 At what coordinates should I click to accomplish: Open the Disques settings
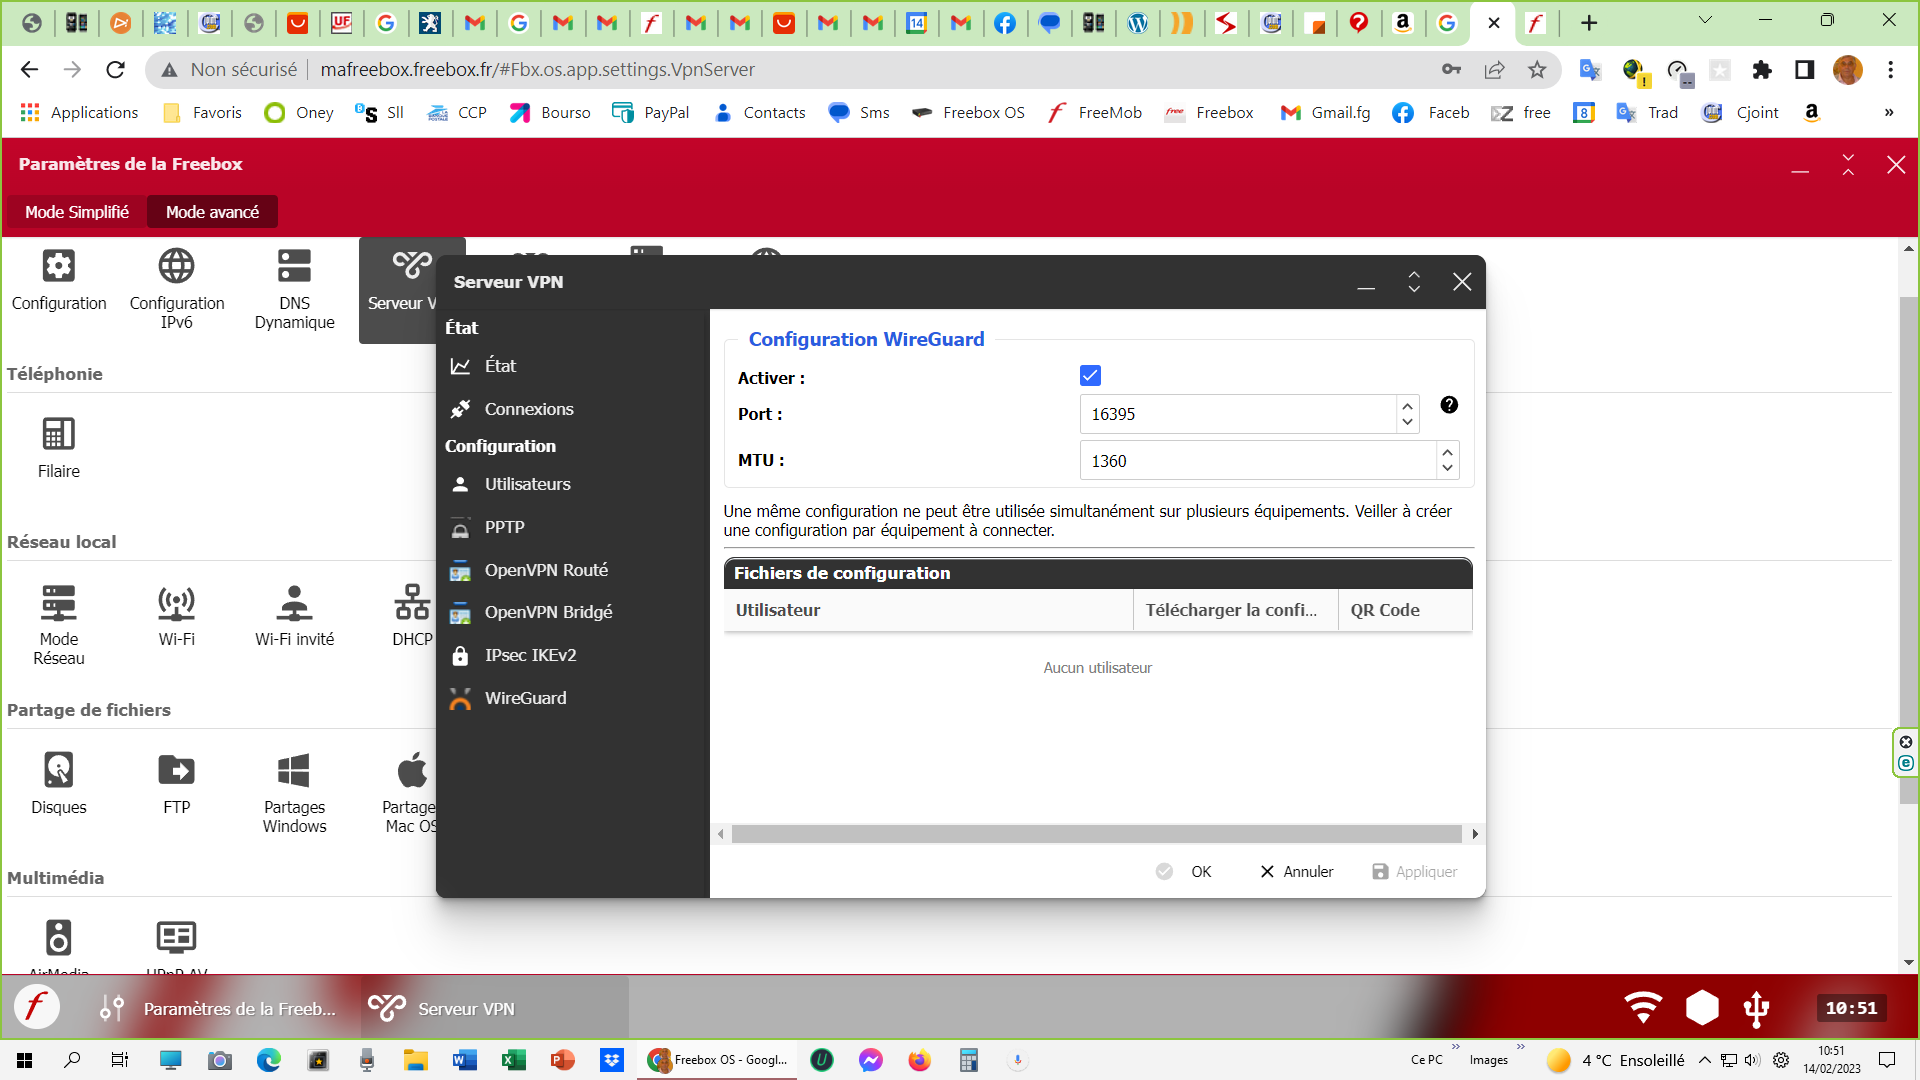coord(59,784)
